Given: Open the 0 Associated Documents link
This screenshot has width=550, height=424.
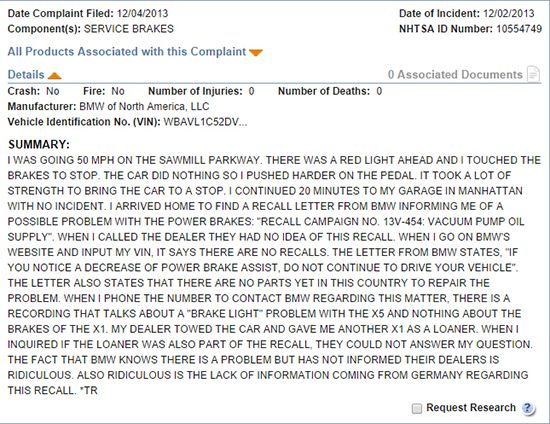Looking at the screenshot, I should coord(455,74).
